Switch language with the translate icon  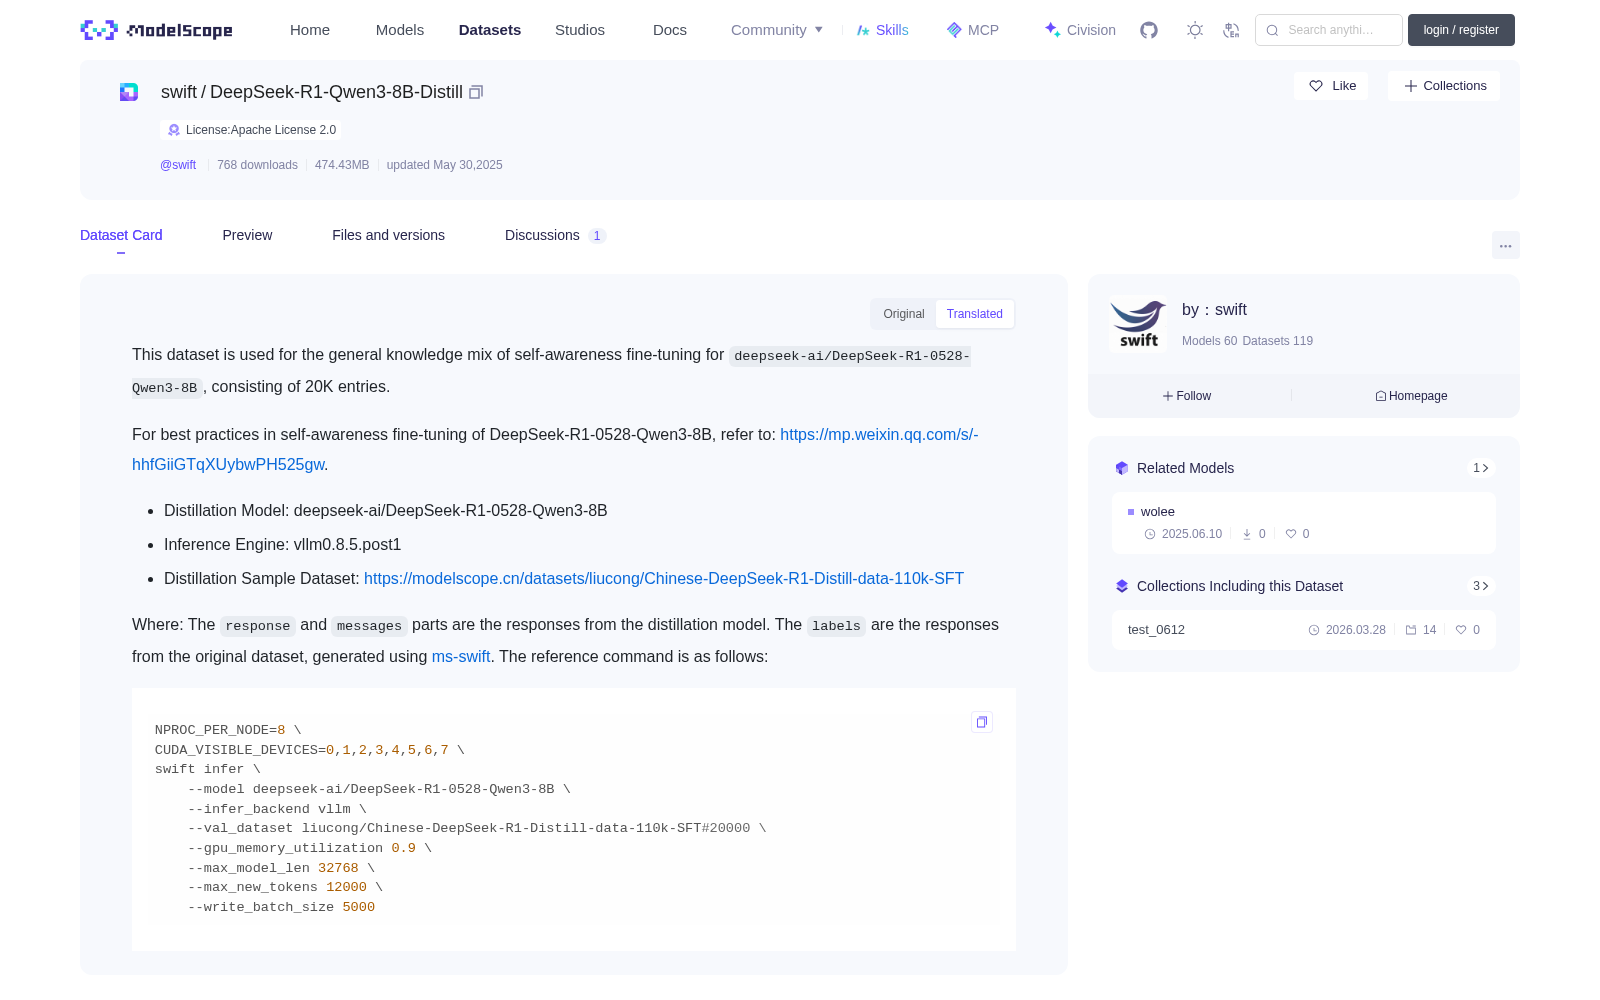coord(1231,30)
